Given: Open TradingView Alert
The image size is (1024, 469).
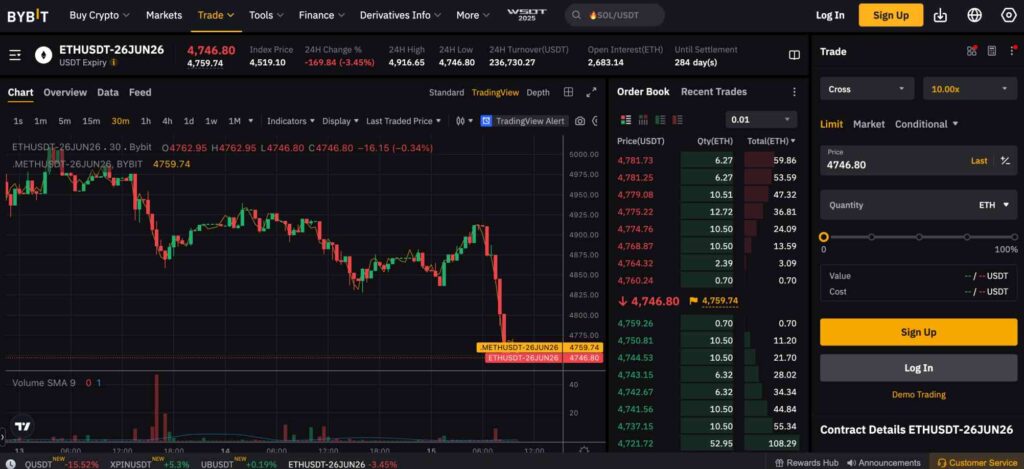Looking at the screenshot, I should tap(523, 121).
